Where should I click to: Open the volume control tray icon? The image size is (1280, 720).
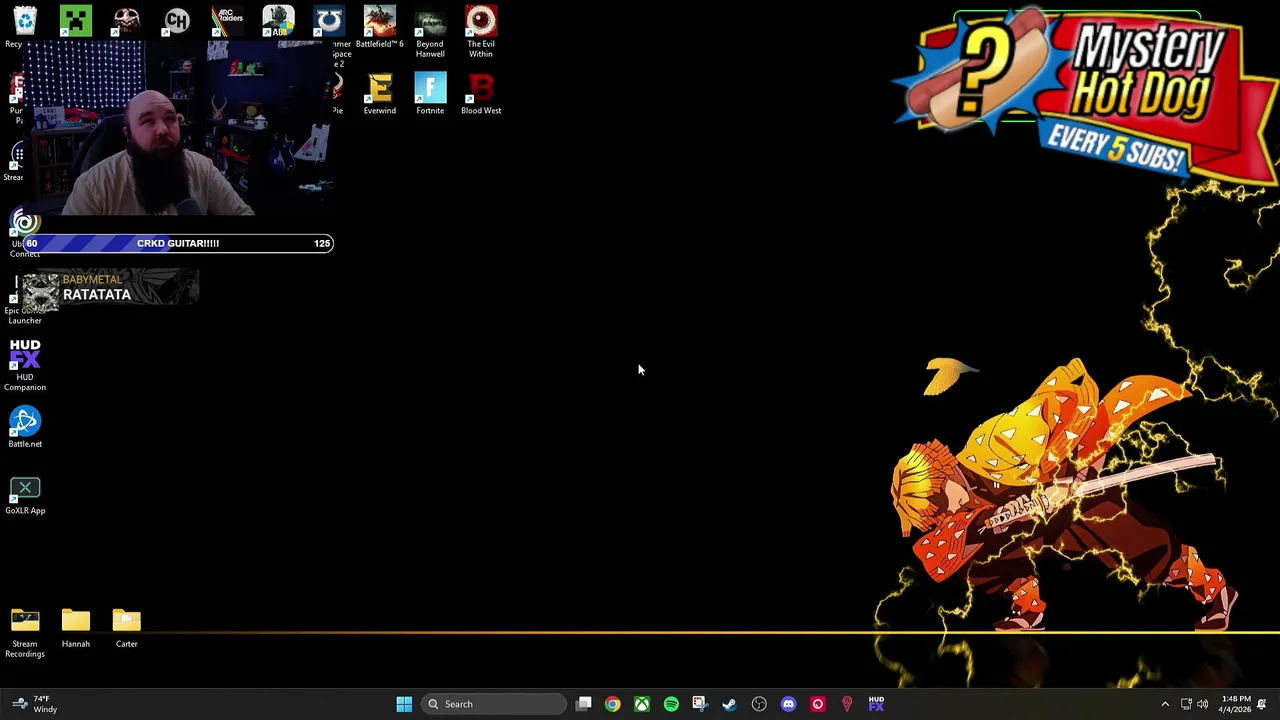1203,704
